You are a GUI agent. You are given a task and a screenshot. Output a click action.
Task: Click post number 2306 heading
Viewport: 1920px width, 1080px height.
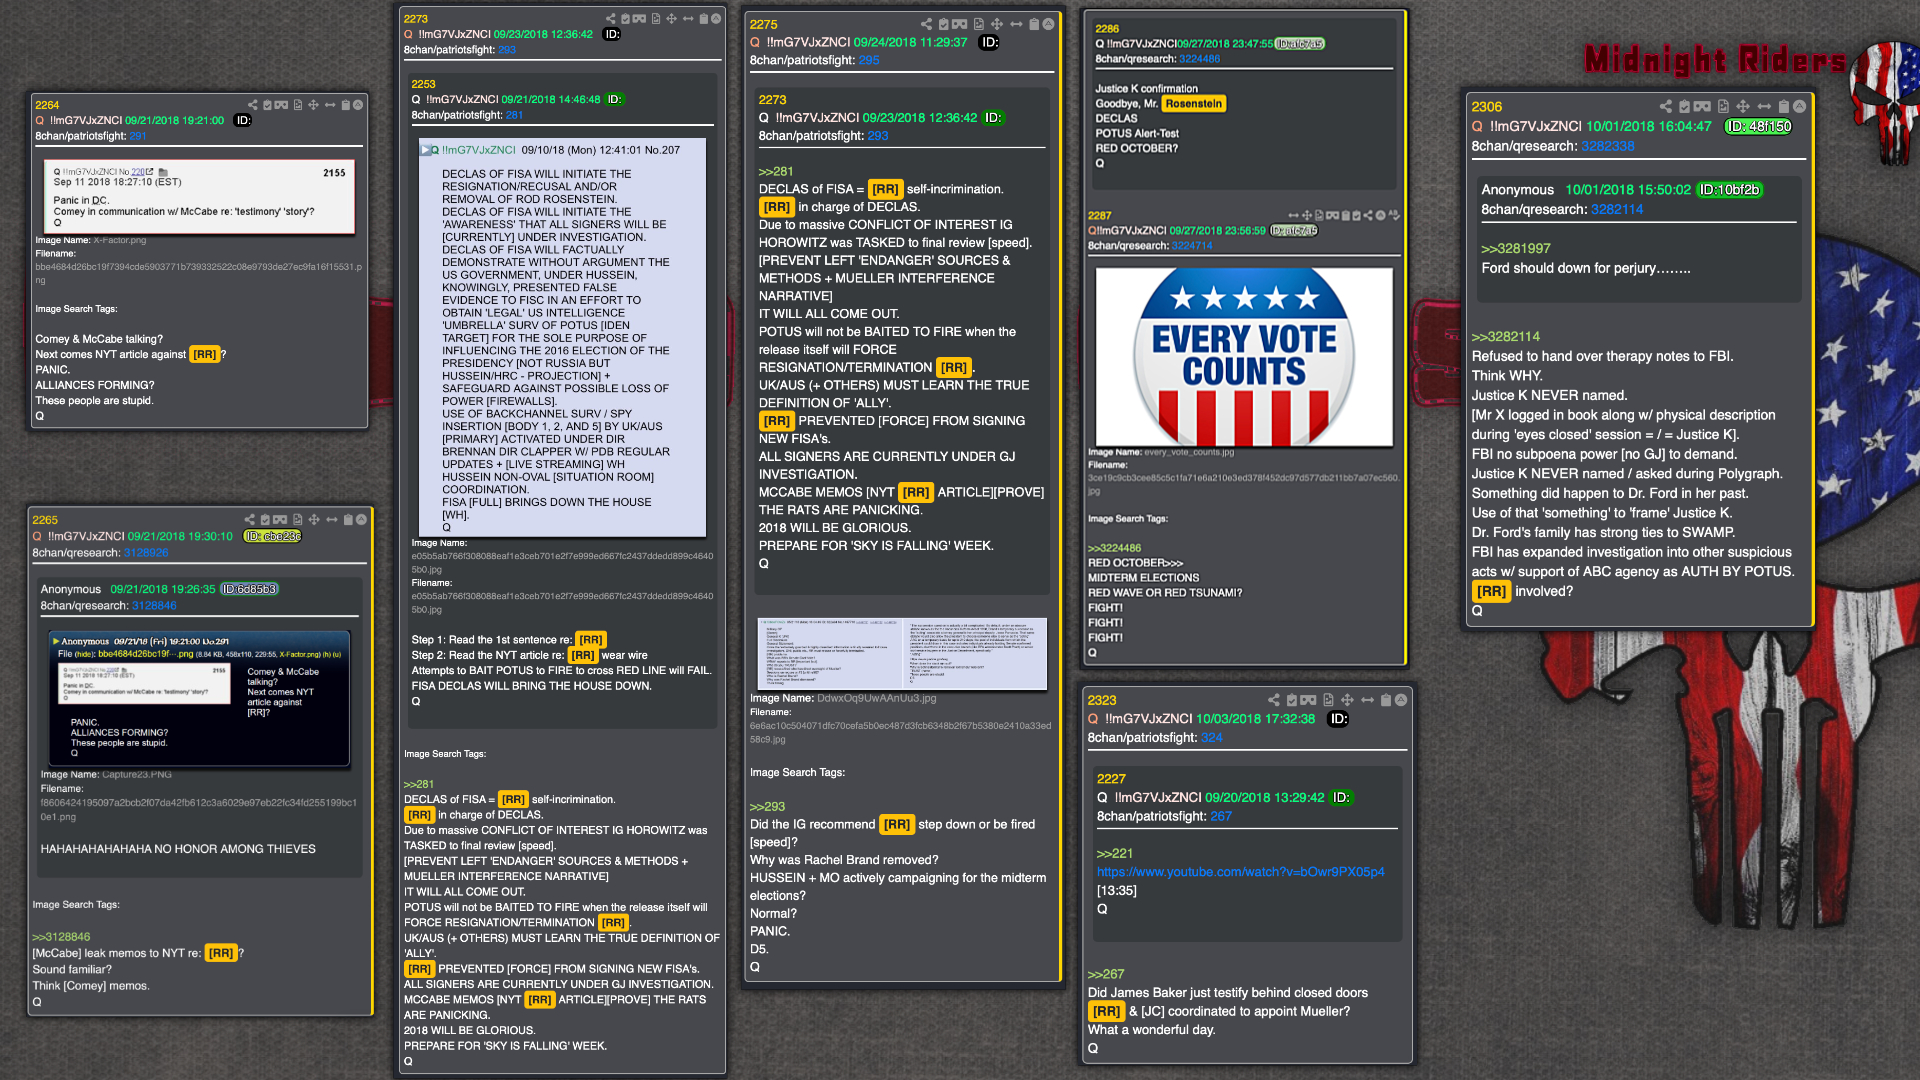coord(1486,106)
